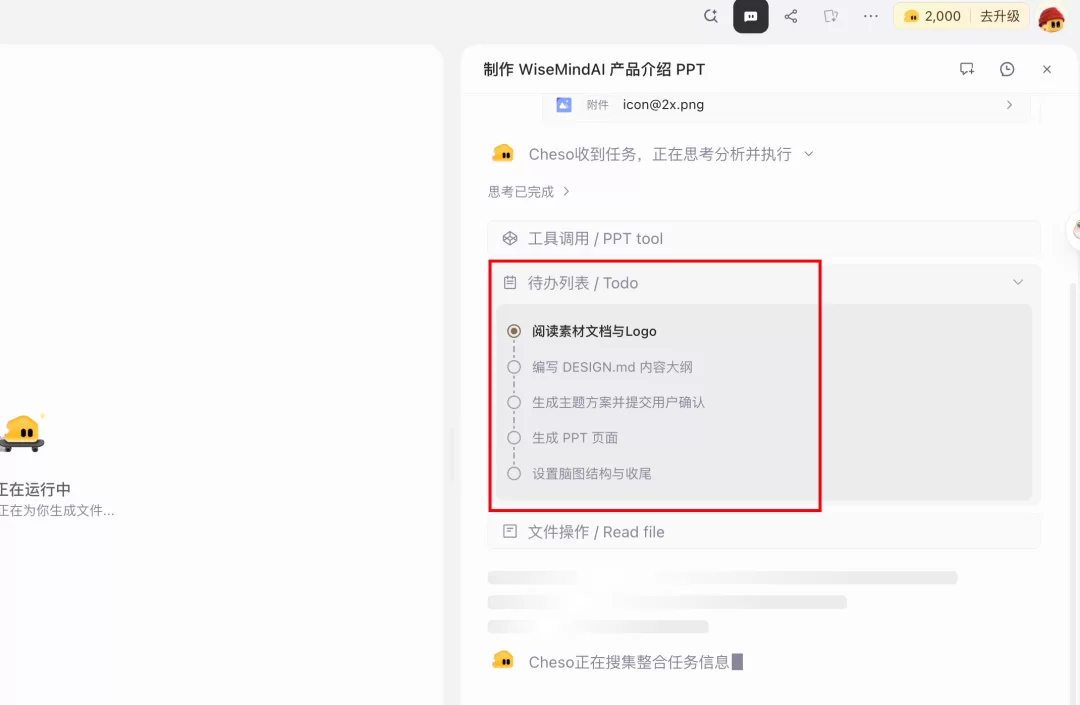Screen dimensions: 1080x705
Task: Click the 去升级 upgrade button
Action: click(x=1000, y=17)
